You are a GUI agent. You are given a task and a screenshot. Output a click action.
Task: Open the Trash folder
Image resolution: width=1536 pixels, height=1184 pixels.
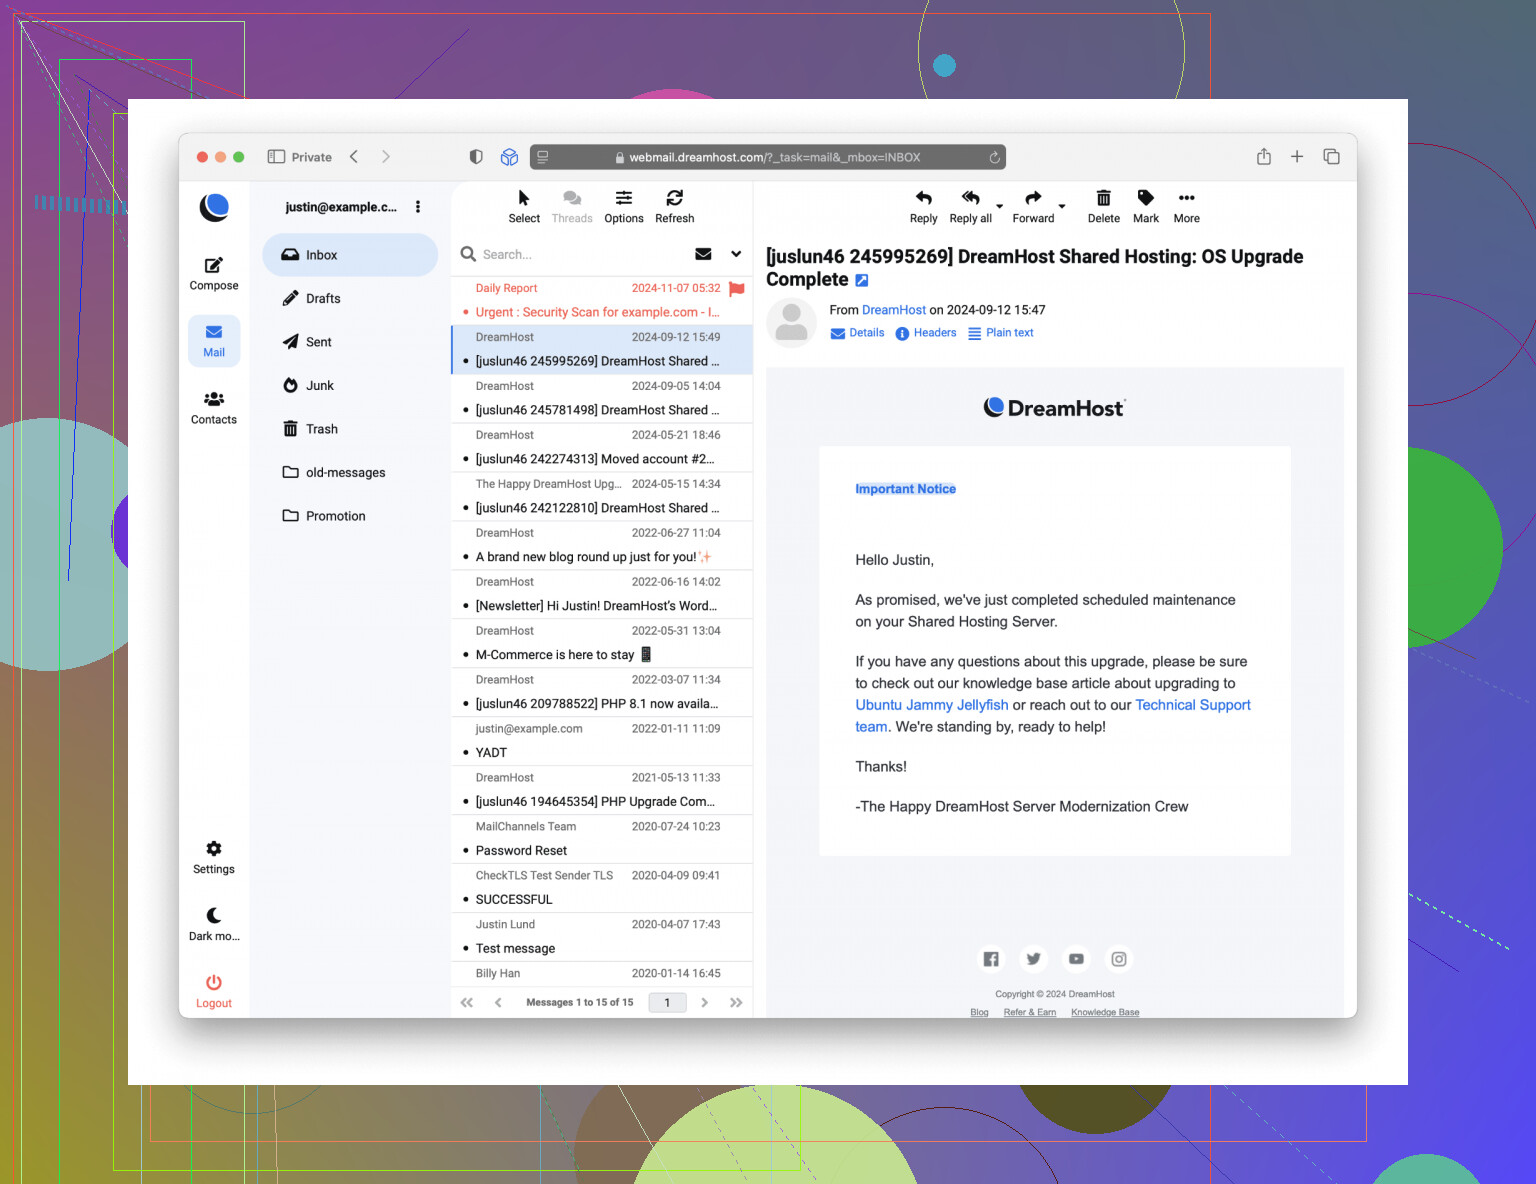pos(350,429)
